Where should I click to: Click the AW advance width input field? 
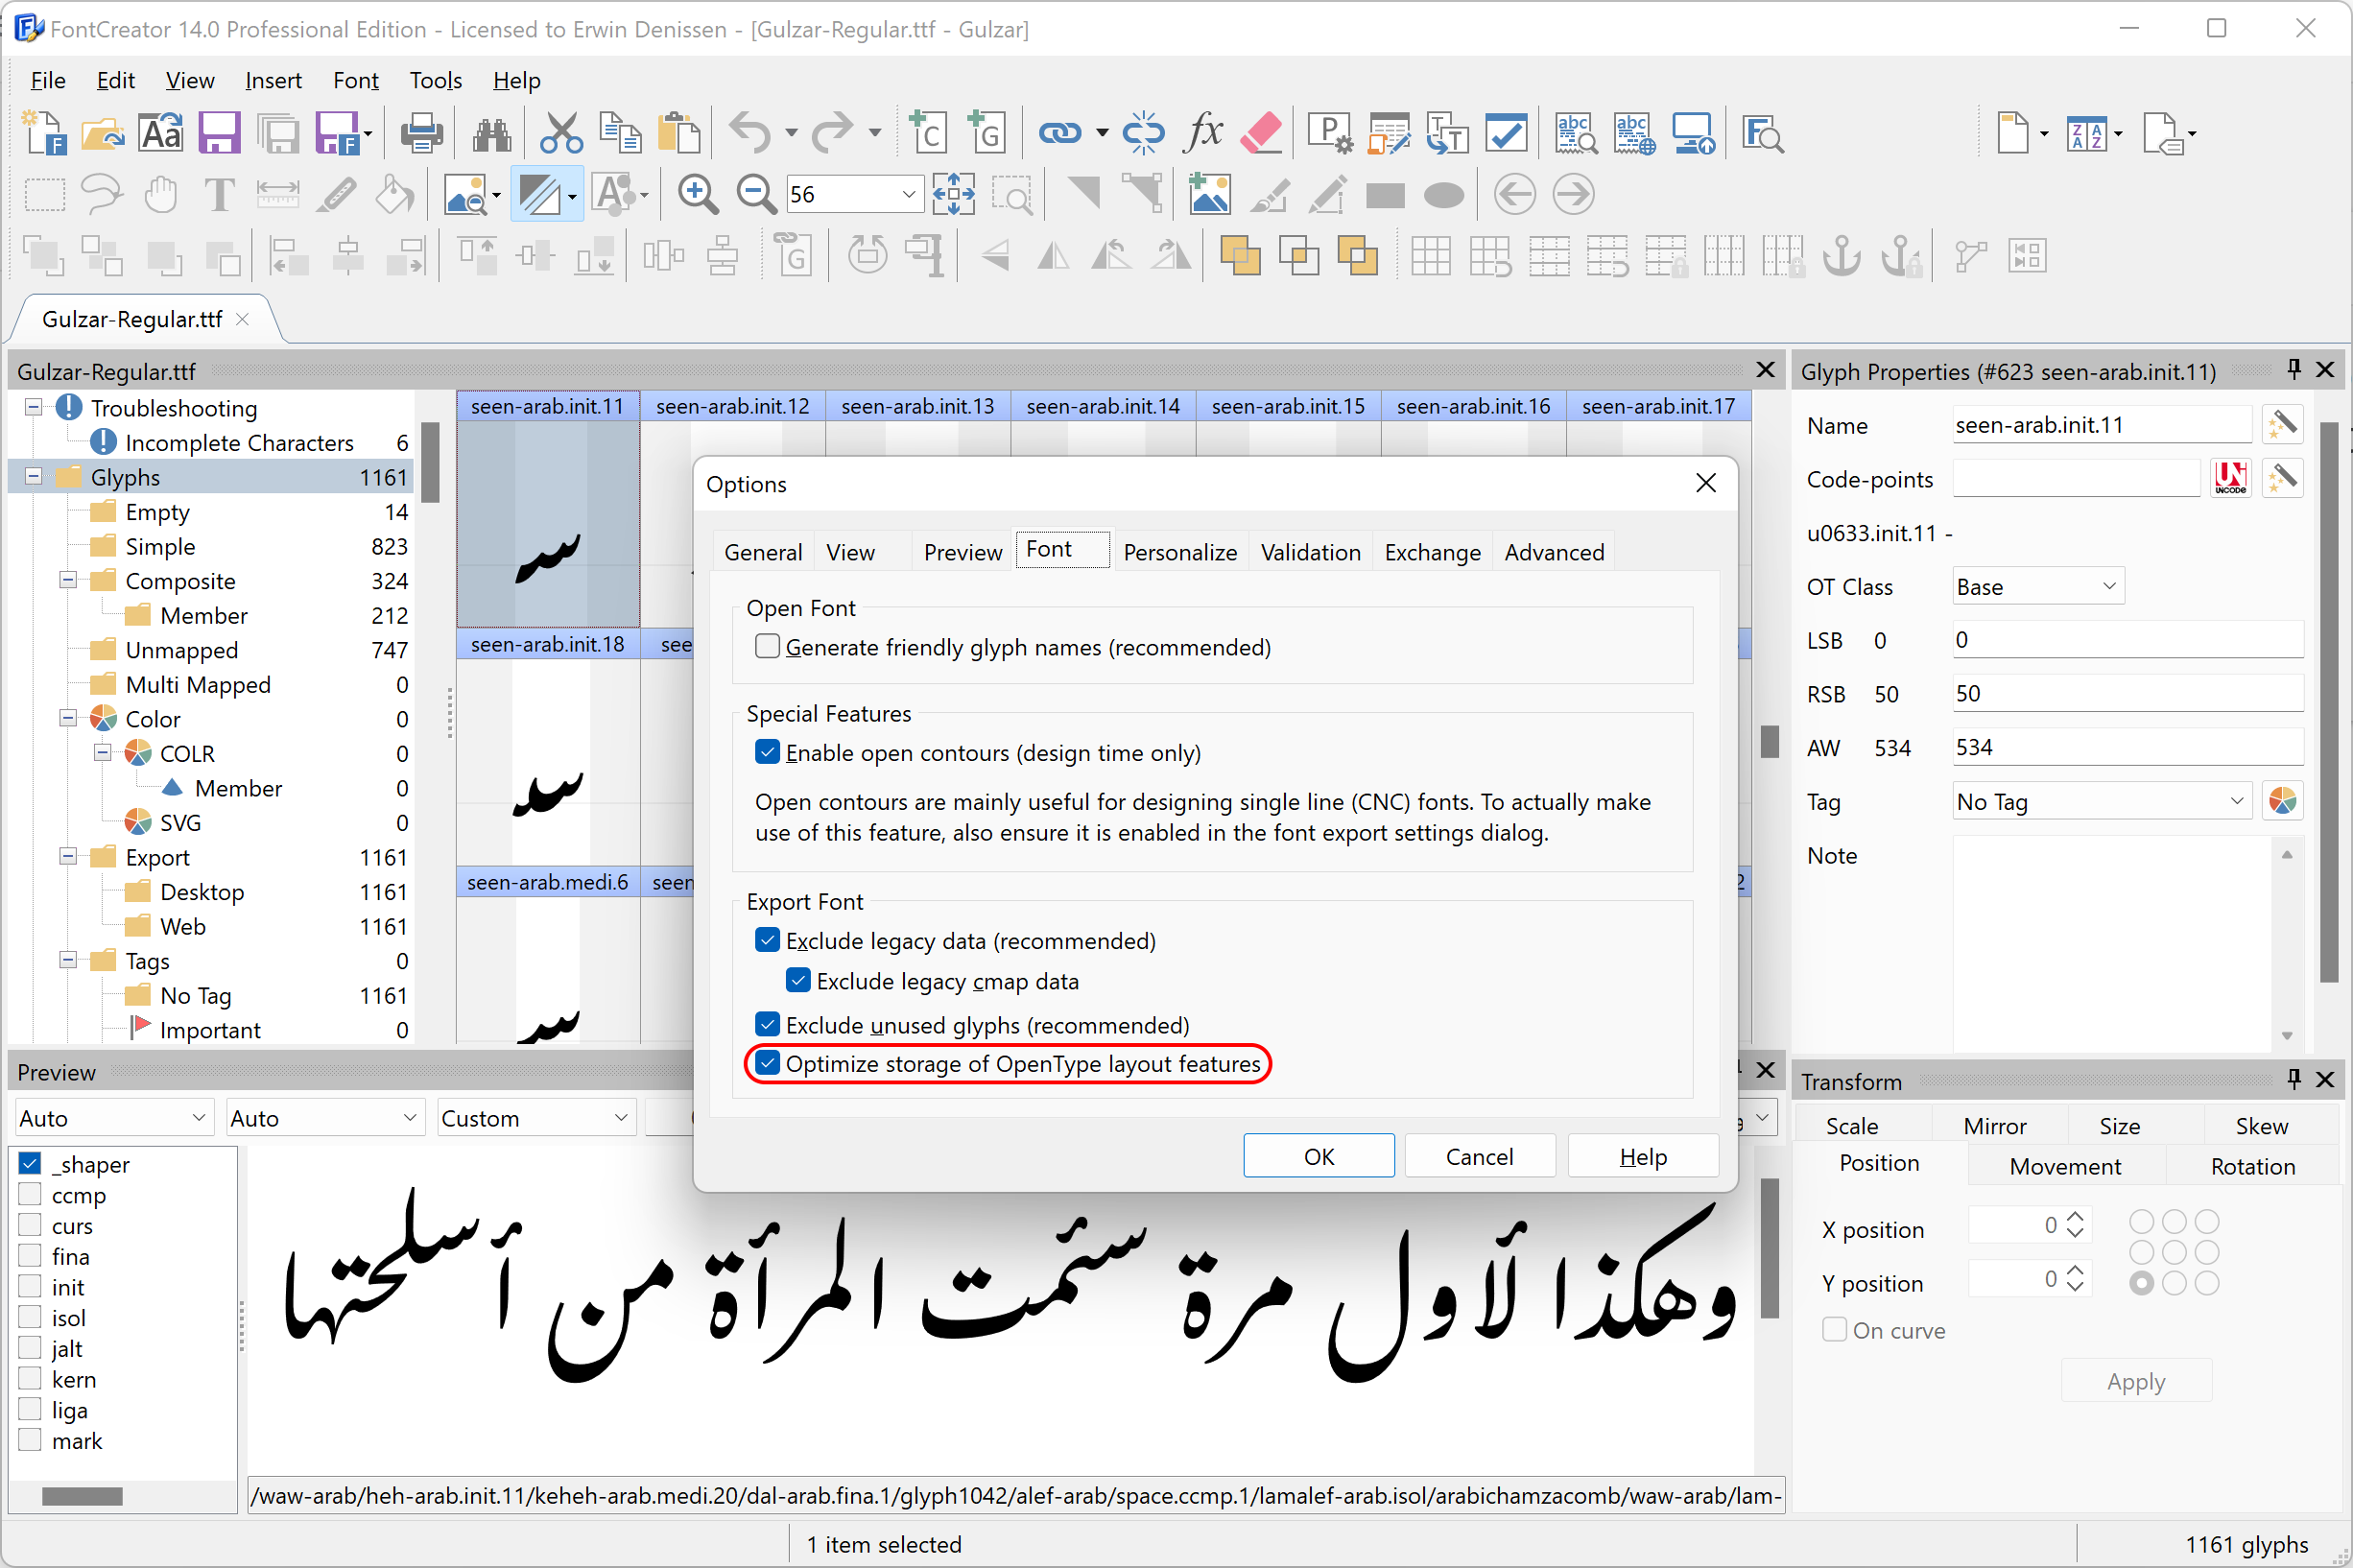2128,747
